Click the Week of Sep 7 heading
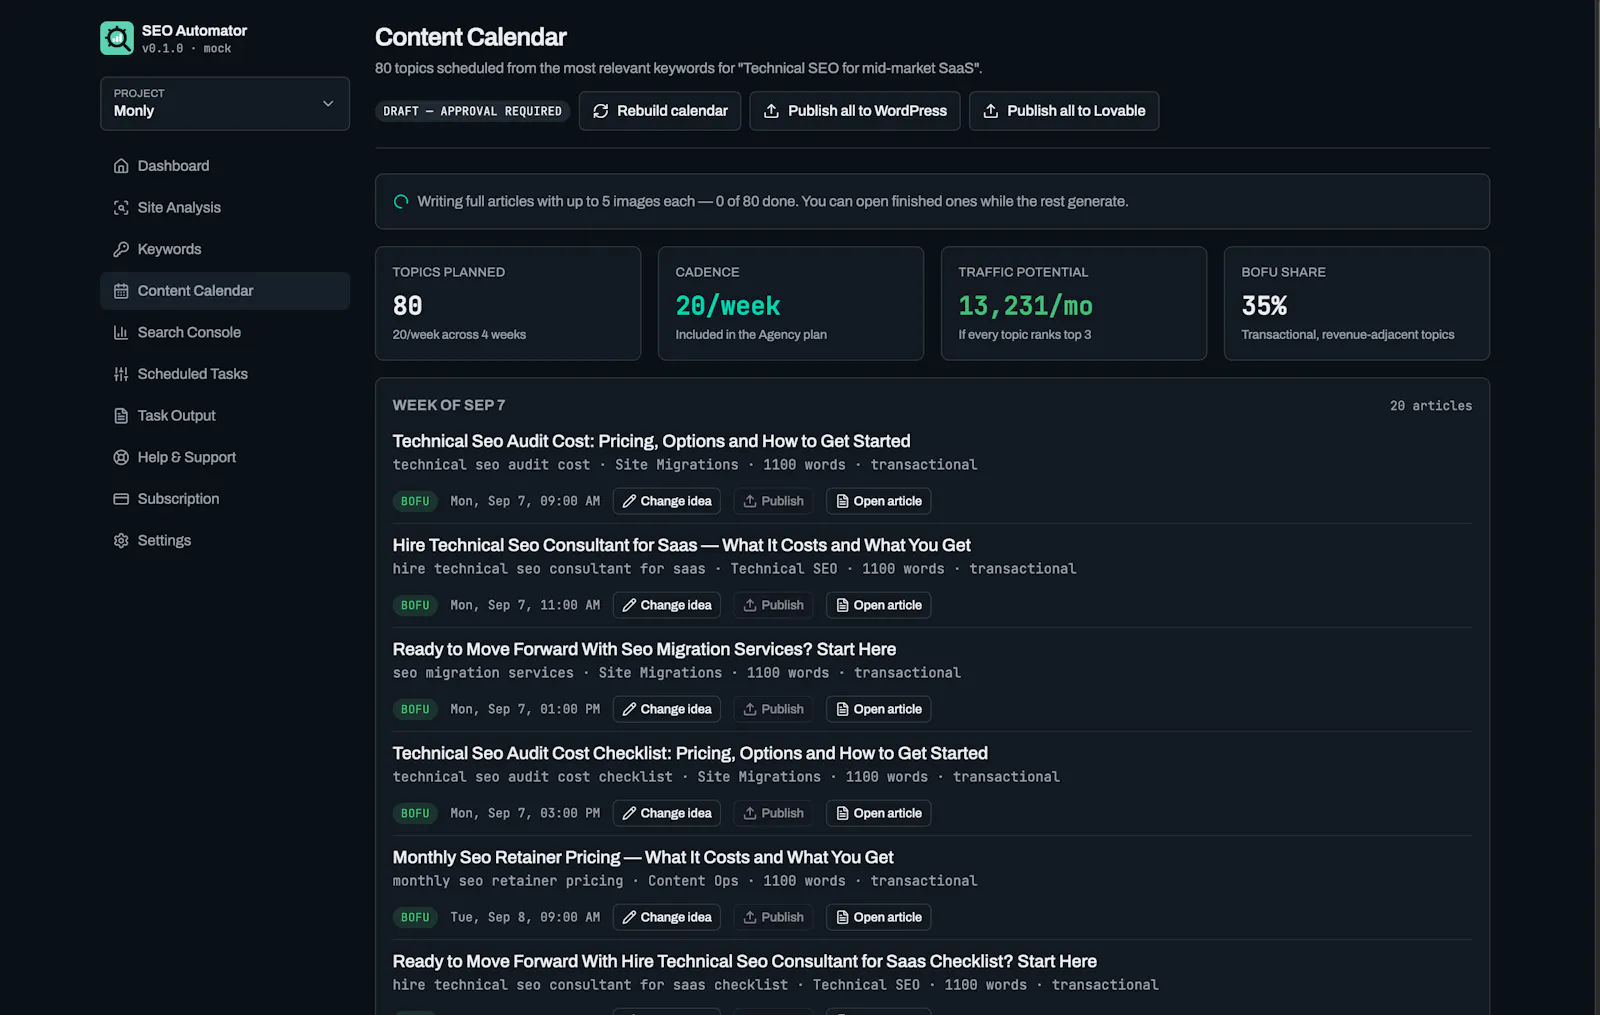 [449, 405]
